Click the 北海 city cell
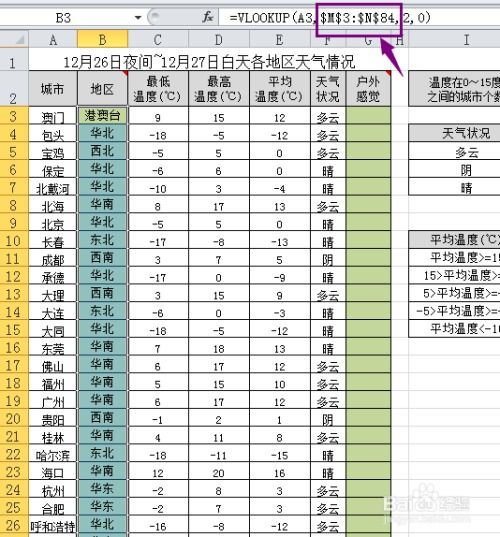Screen dimensions: 500x537 click(53, 205)
